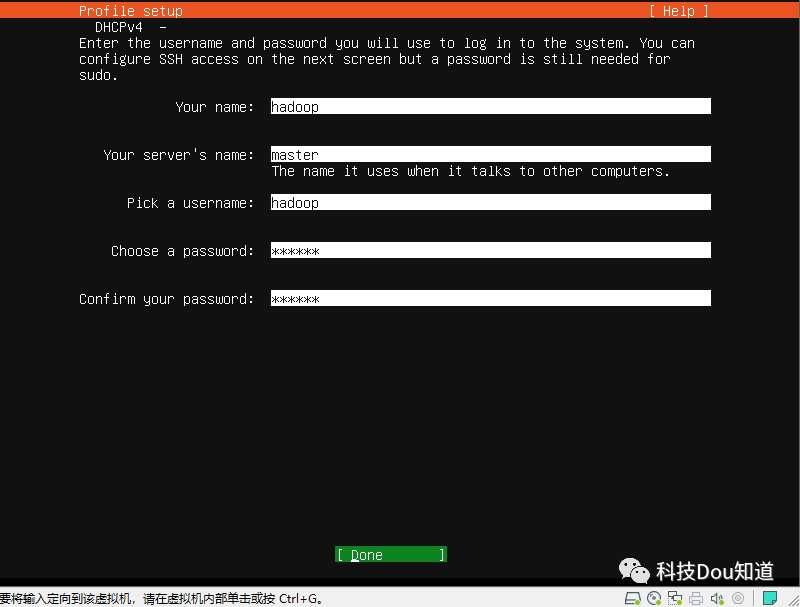800x607 pixels.
Task: Click the 'Enter the username and password' instruction
Action: pos(387,59)
